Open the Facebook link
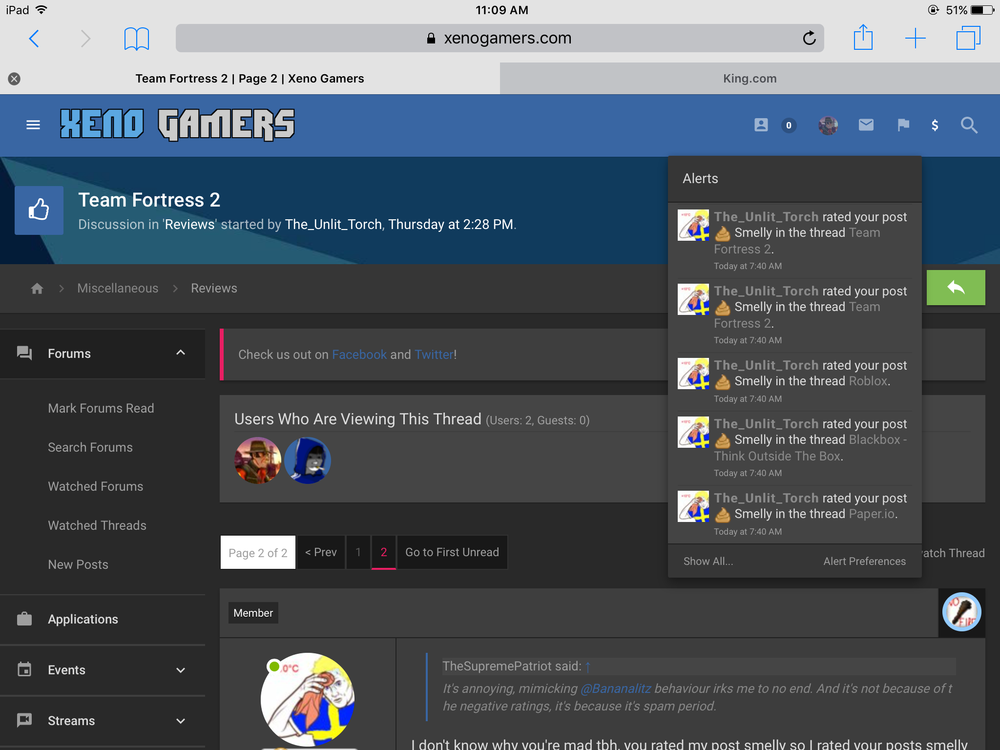 [359, 355]
